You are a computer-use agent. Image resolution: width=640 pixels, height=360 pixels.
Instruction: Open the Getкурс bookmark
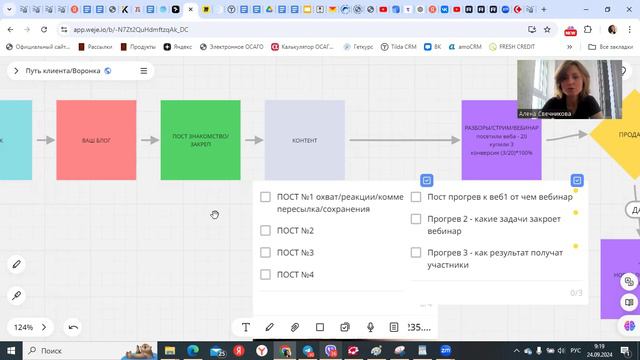pyautogui.click(x=358, y=47)
